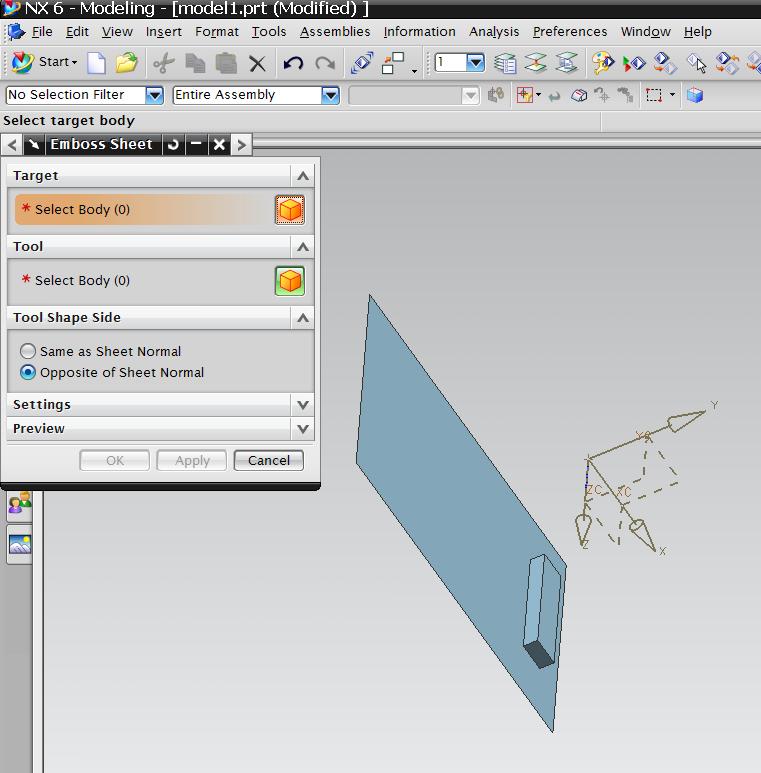Collapse the Target section
Screen dimensions: 761x773
(303, 176)
